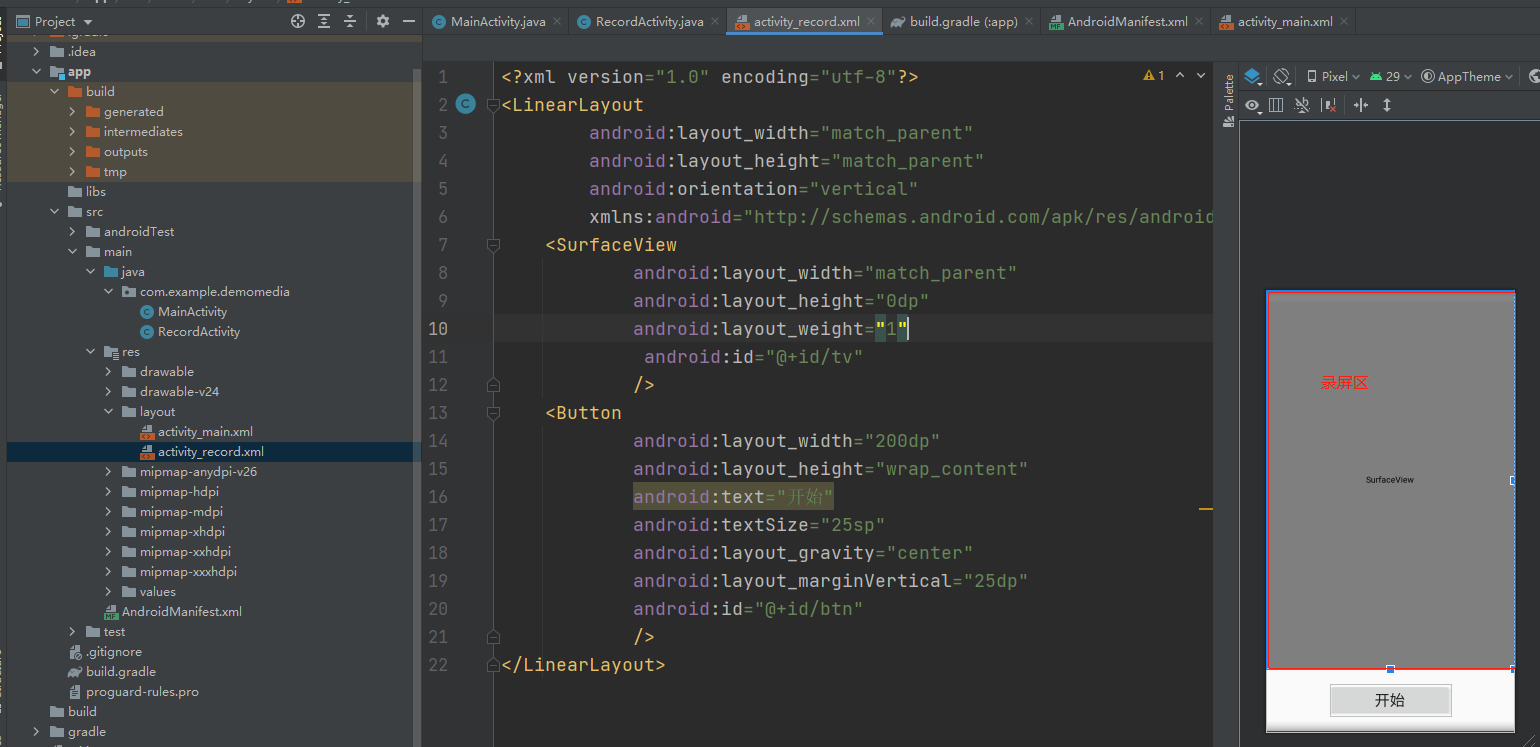1540x747 pixels.
Task: Click android:text="开始" code on line 16
Action: pos(733,497)
